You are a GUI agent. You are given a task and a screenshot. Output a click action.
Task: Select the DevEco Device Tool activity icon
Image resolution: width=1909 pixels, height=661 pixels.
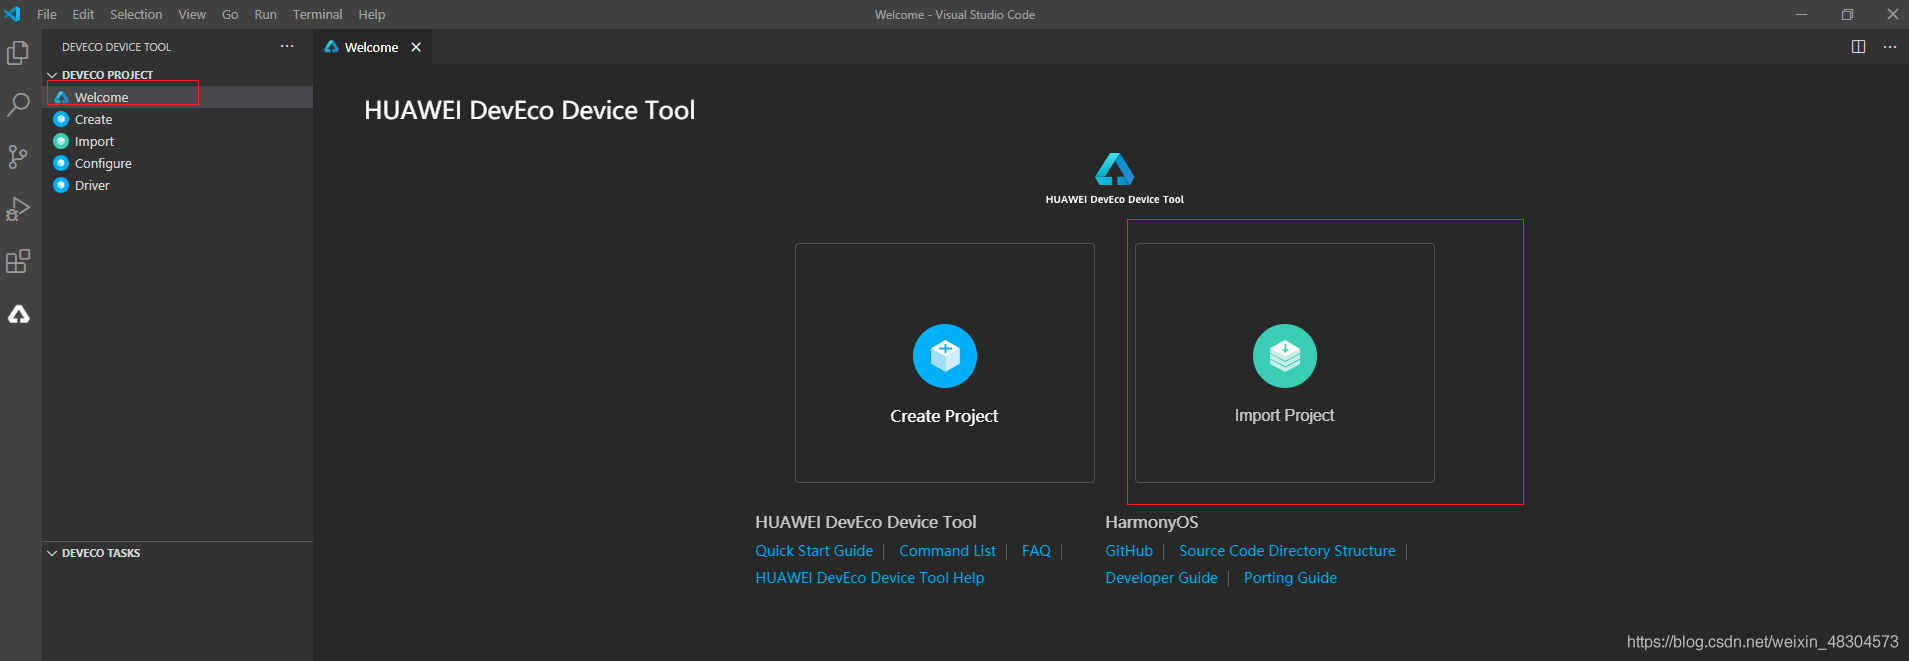pos(18,314)
